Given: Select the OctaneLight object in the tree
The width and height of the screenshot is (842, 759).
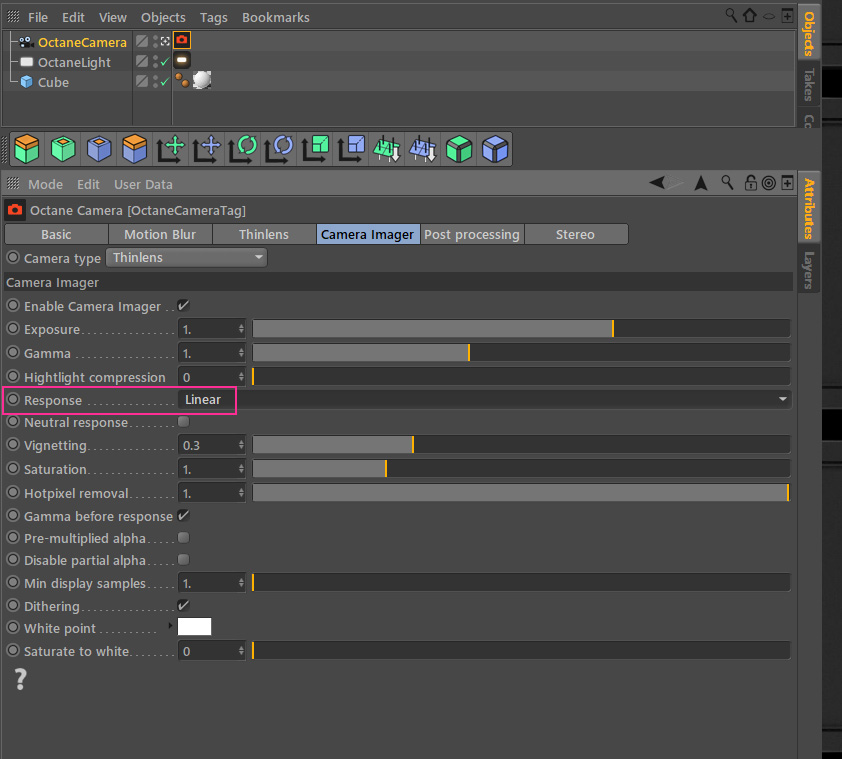Looking at the screenshot, I should (74, 62).
